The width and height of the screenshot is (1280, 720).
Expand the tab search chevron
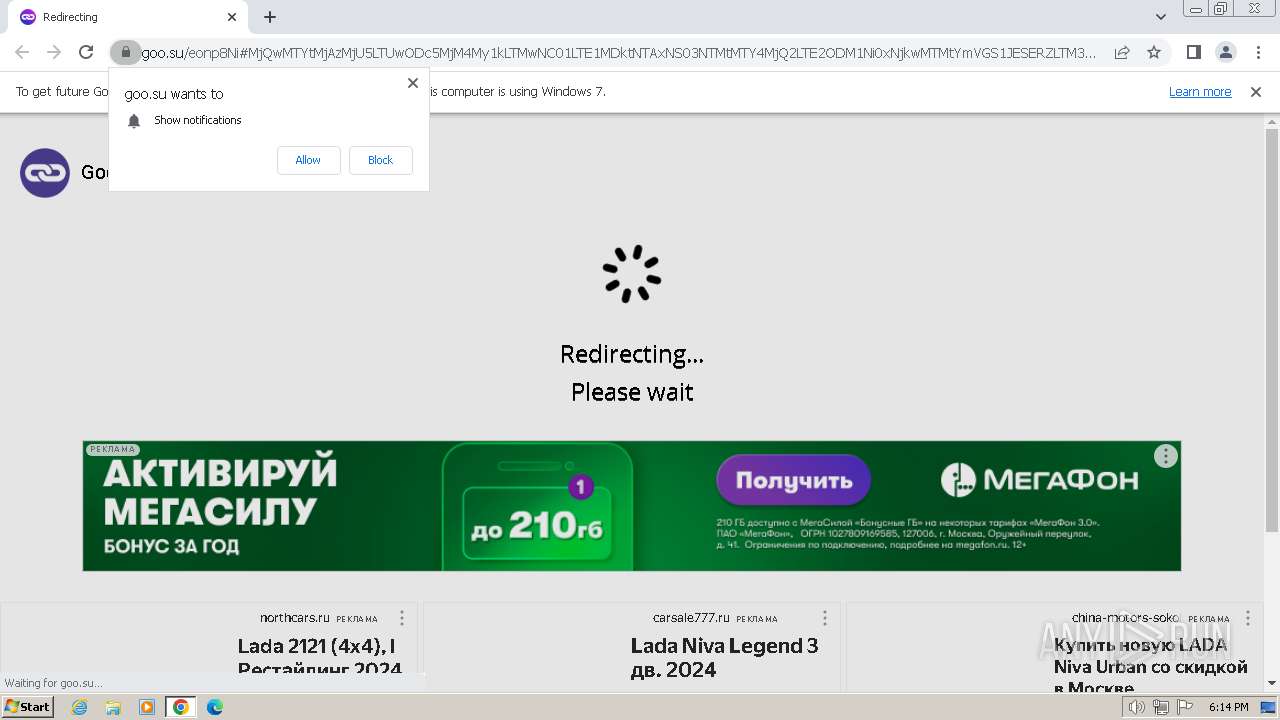[x=1161, y=17]
